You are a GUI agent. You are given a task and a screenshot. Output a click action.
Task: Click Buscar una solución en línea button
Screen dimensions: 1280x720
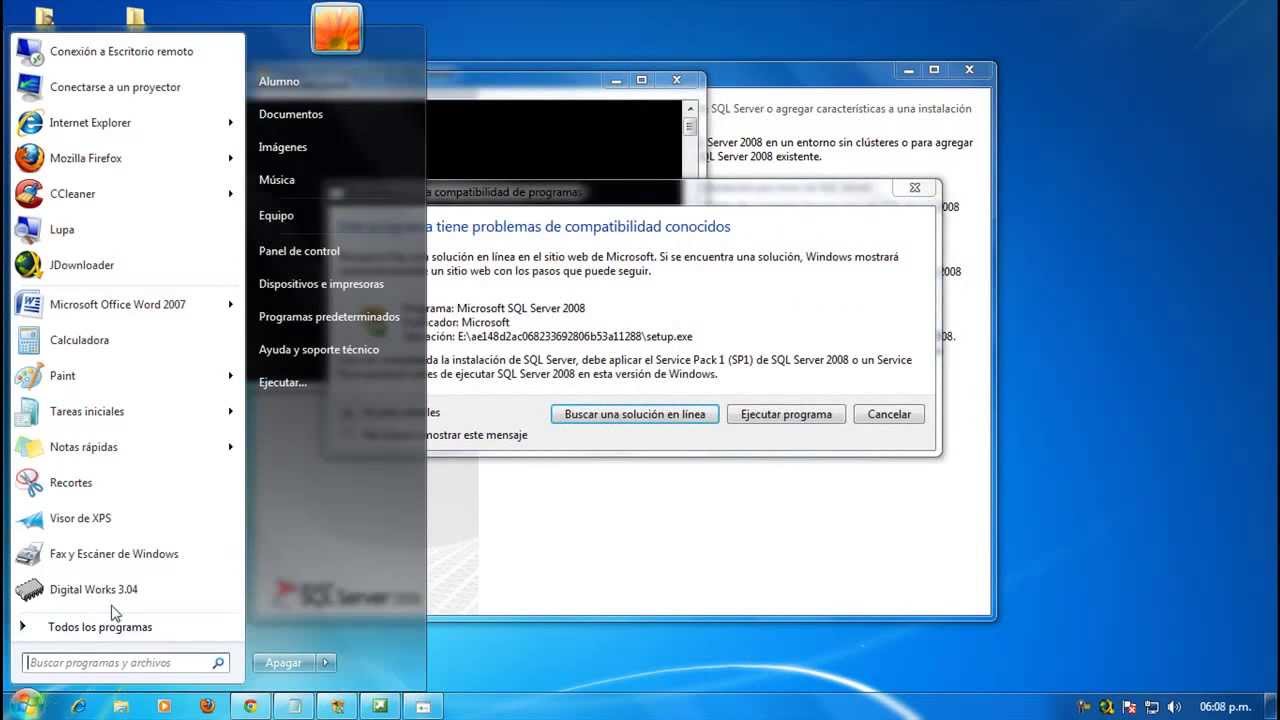click(x=635, y=414)
